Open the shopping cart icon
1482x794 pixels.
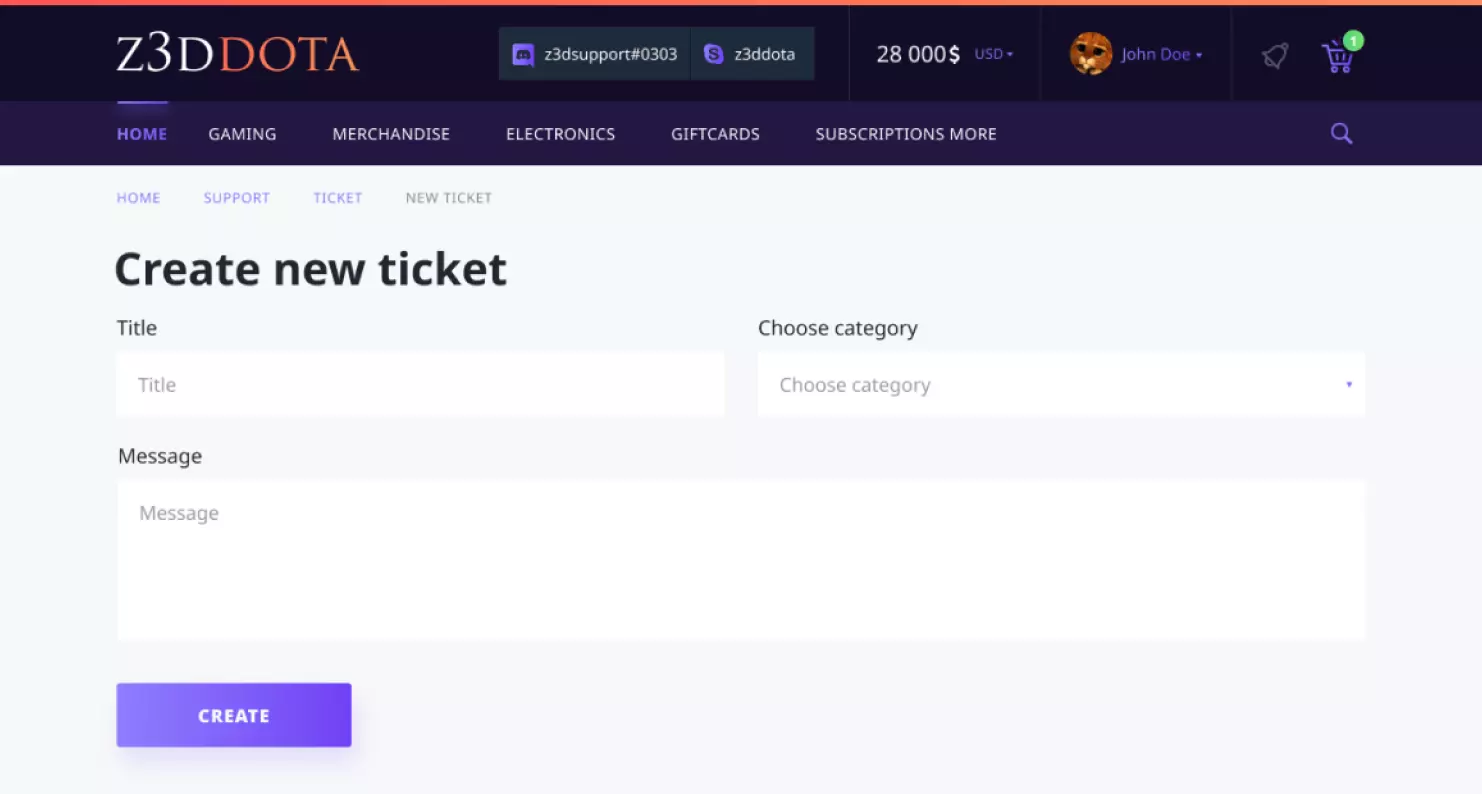tap(1337, 57)
